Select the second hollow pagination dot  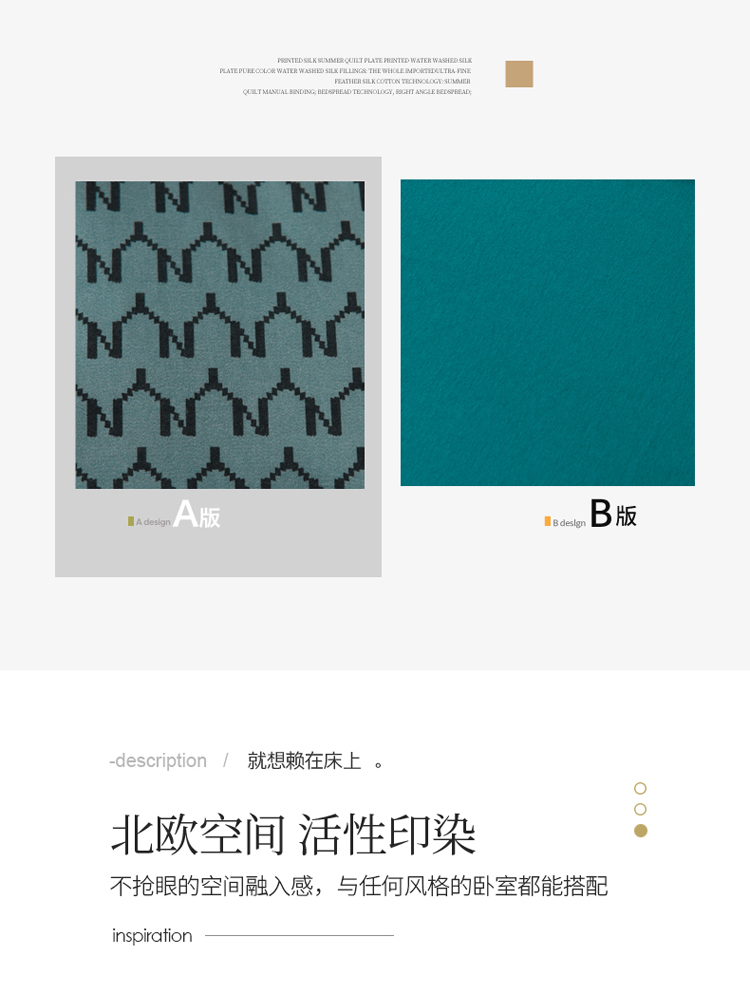pyautogui.click(x=640, y=809)
